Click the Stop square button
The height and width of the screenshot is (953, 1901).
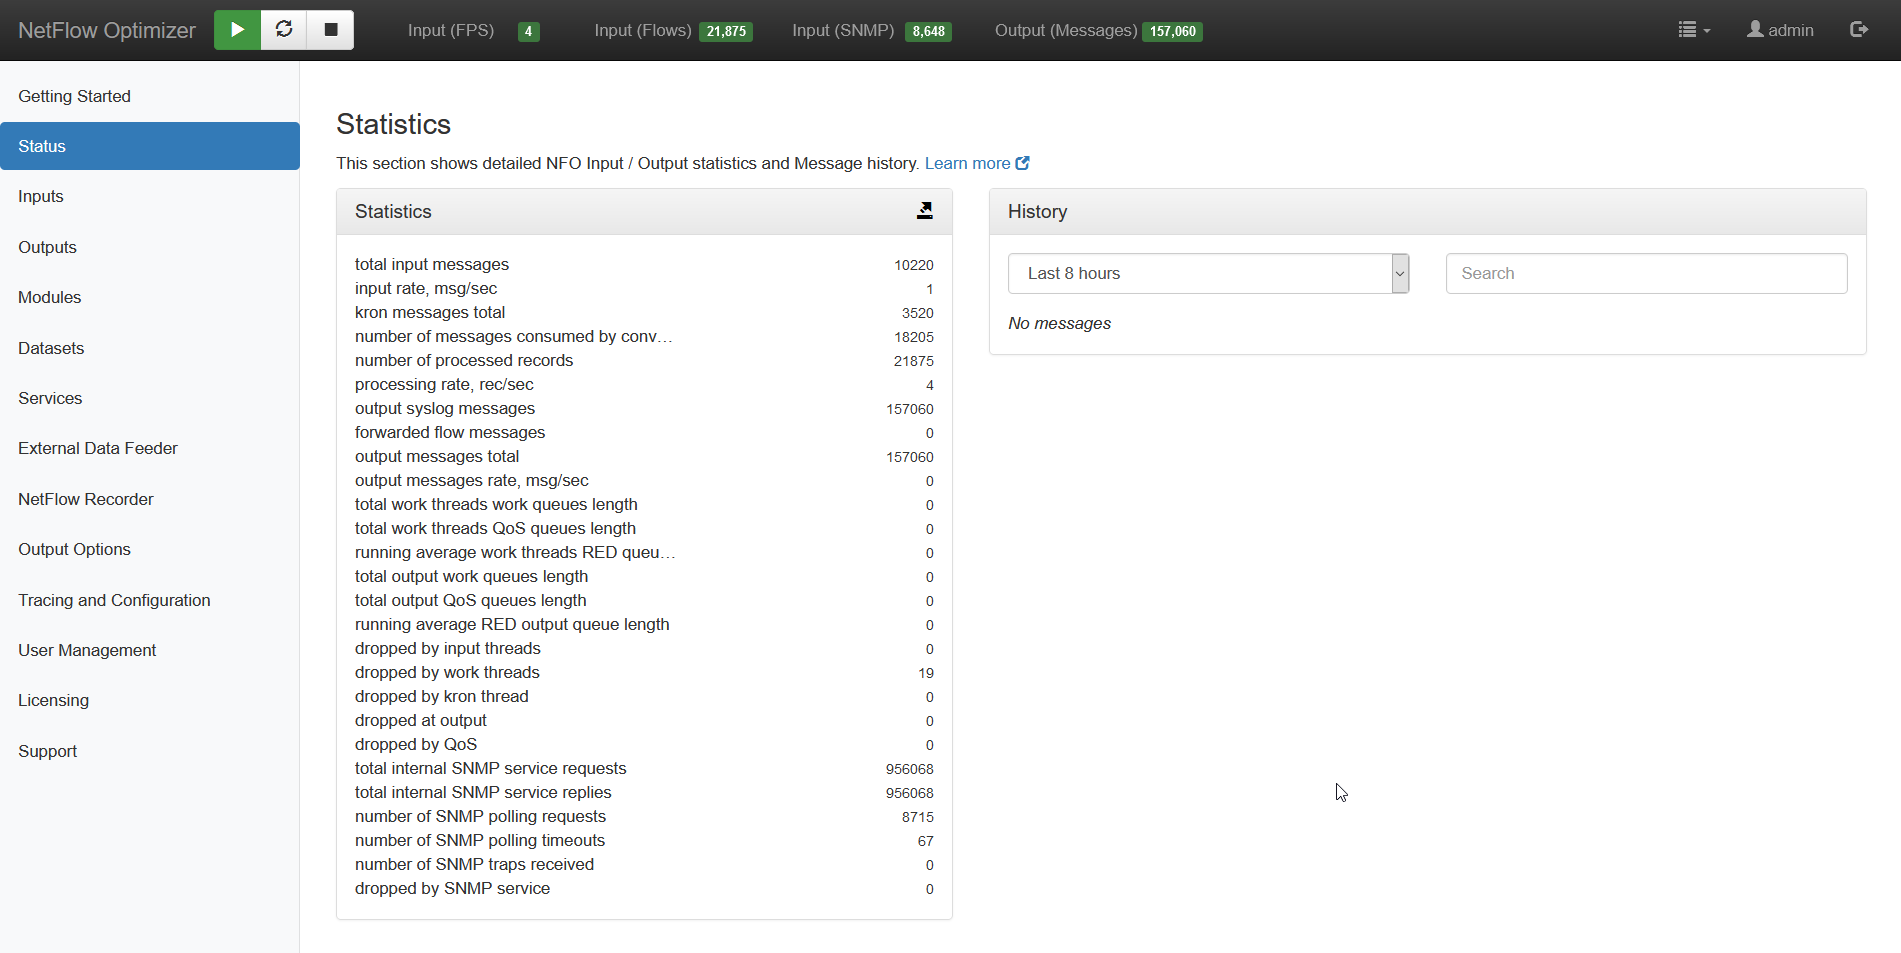331,30
